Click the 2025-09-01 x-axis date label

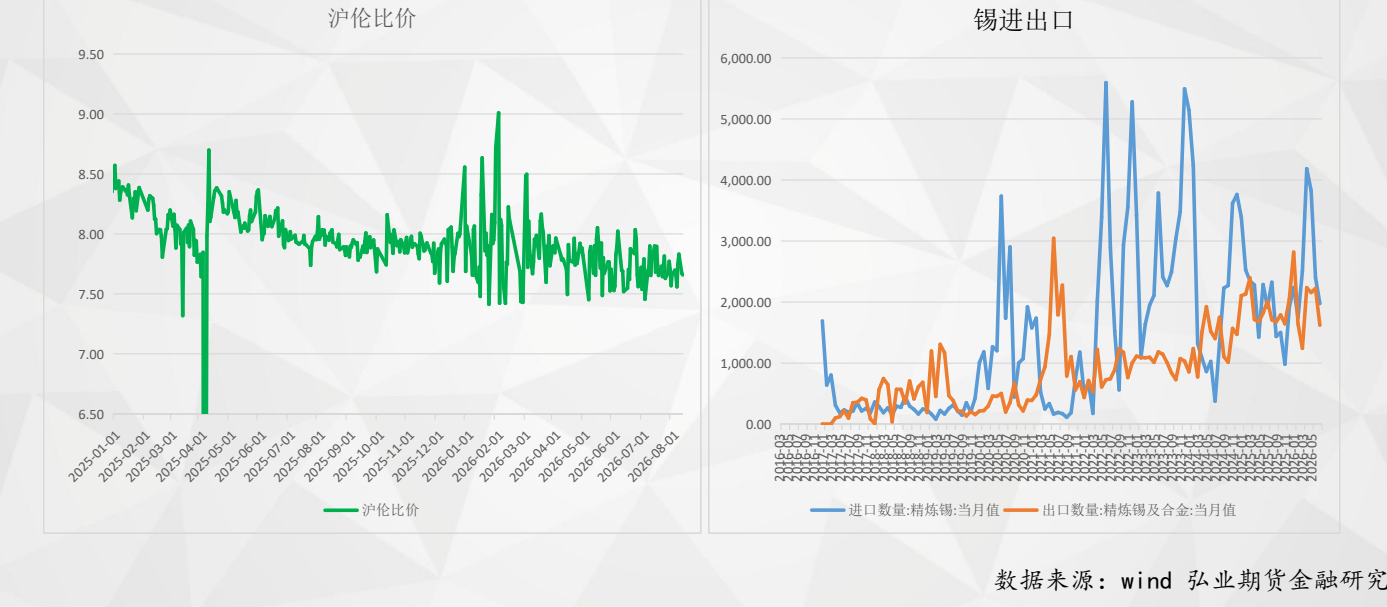[329, 458]
